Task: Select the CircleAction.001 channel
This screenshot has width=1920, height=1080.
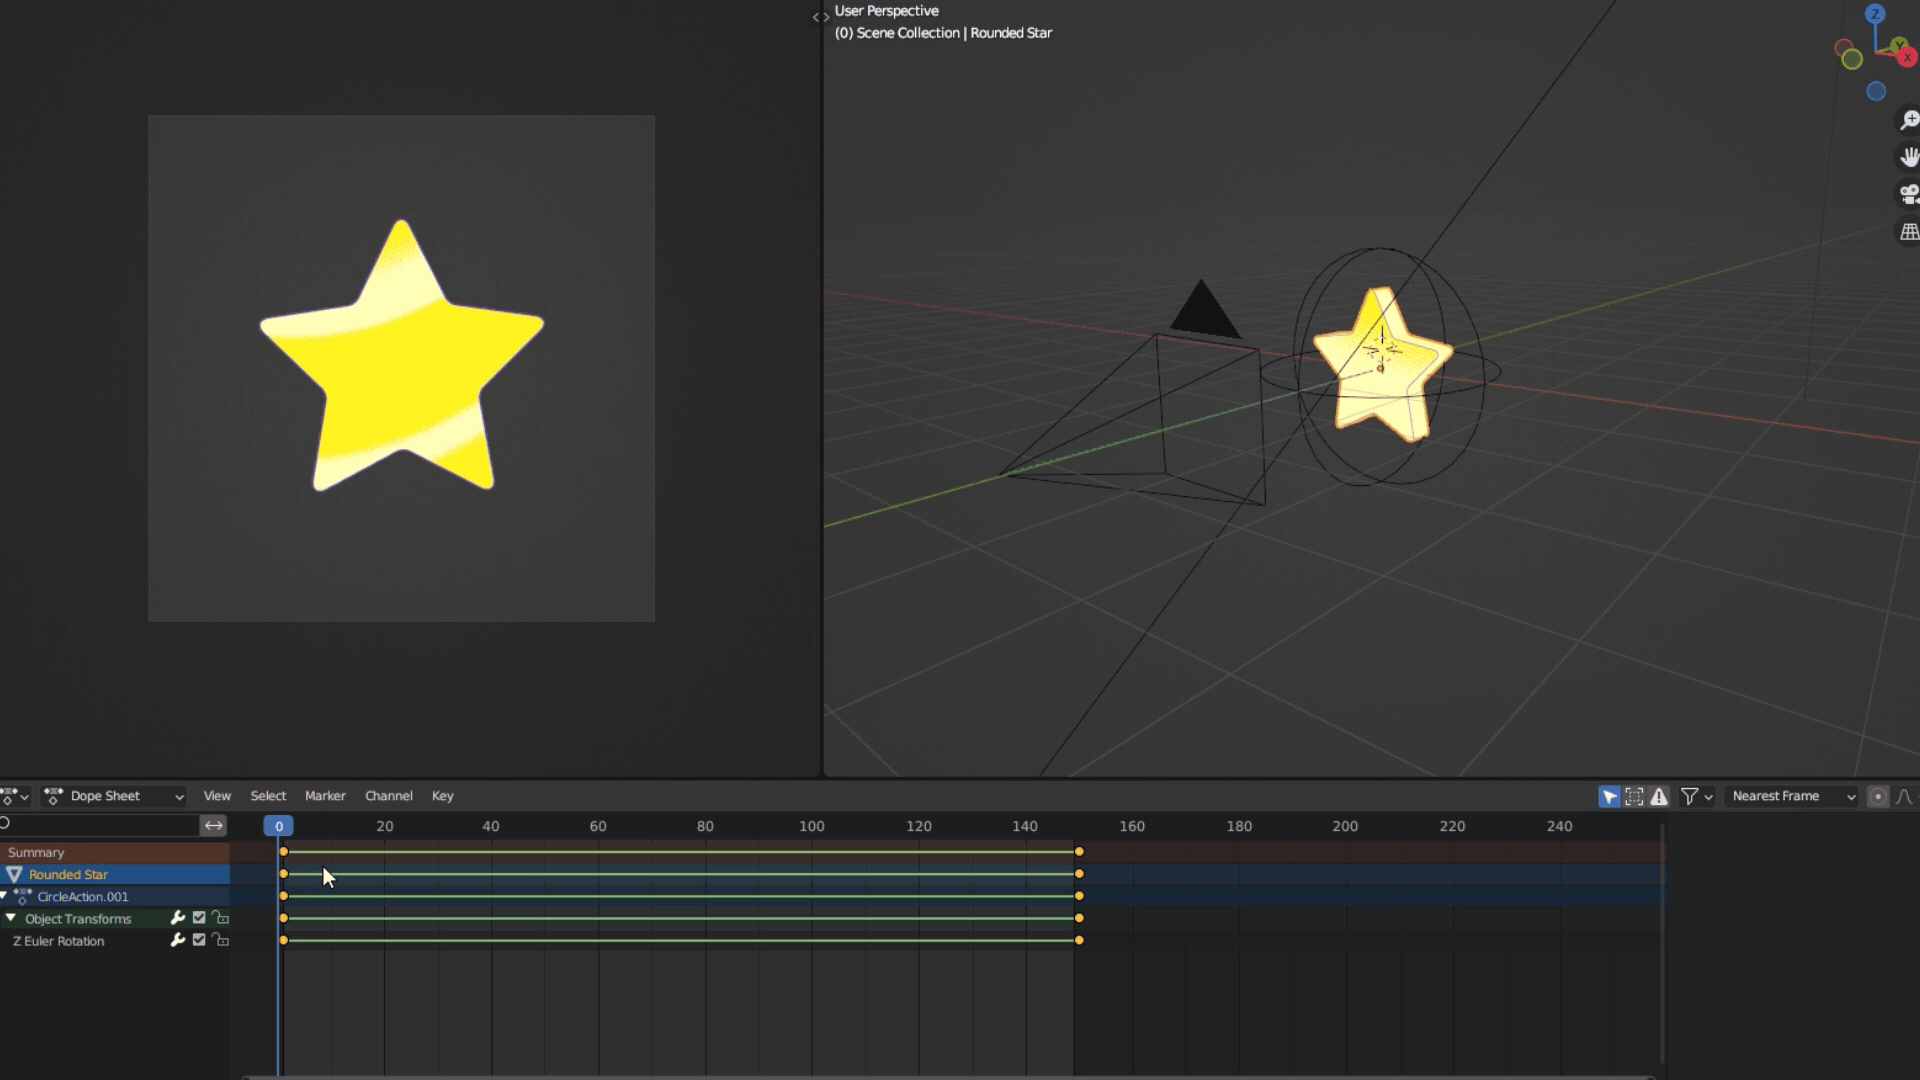Action: tap(83, 897)
